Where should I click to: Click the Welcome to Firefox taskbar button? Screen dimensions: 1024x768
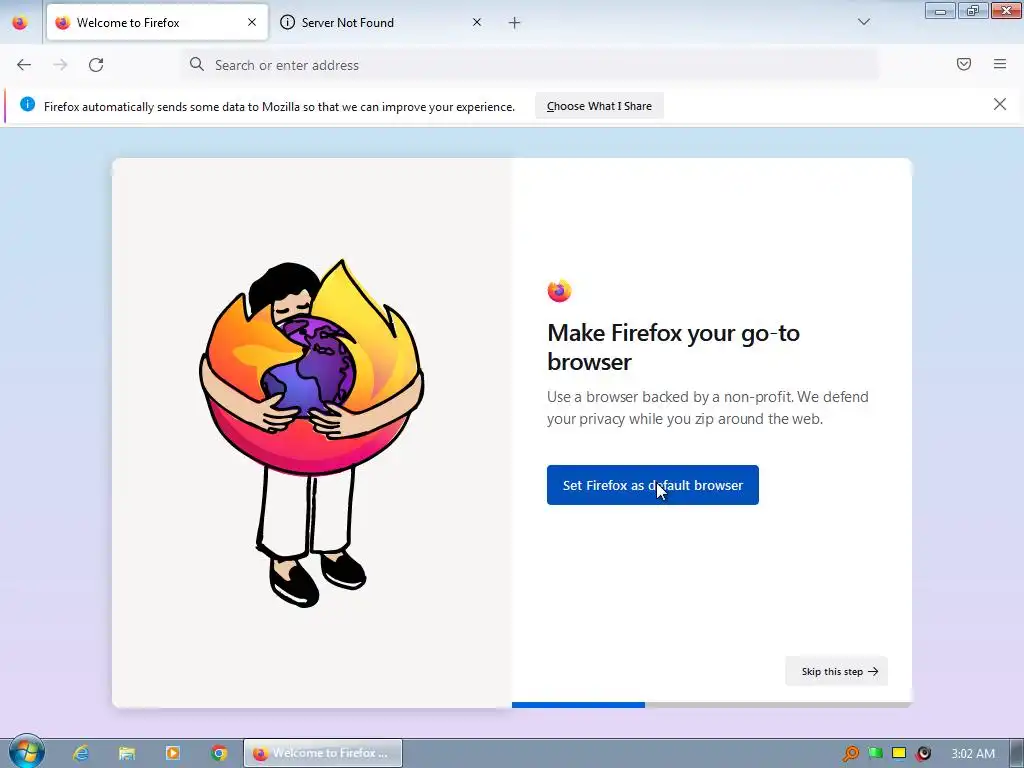pos(323,753)
